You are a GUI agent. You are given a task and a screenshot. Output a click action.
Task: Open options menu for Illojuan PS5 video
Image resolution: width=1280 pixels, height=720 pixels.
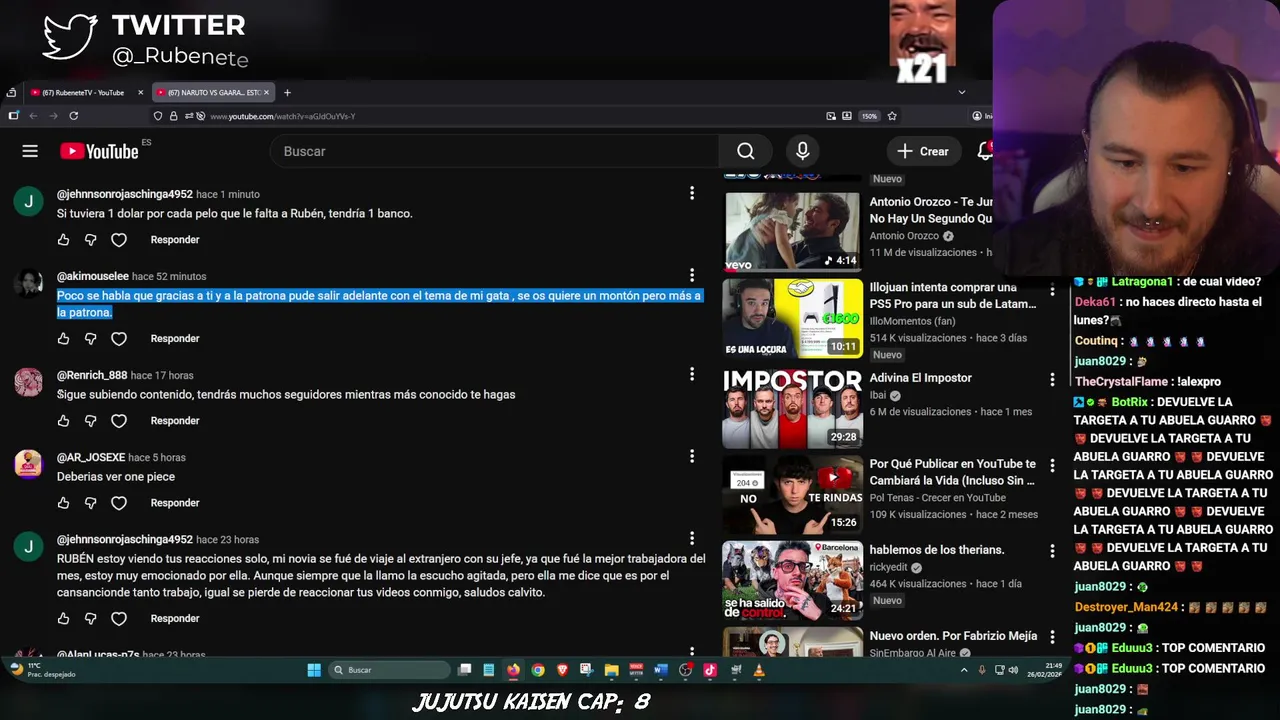[x=1052, y=290]
